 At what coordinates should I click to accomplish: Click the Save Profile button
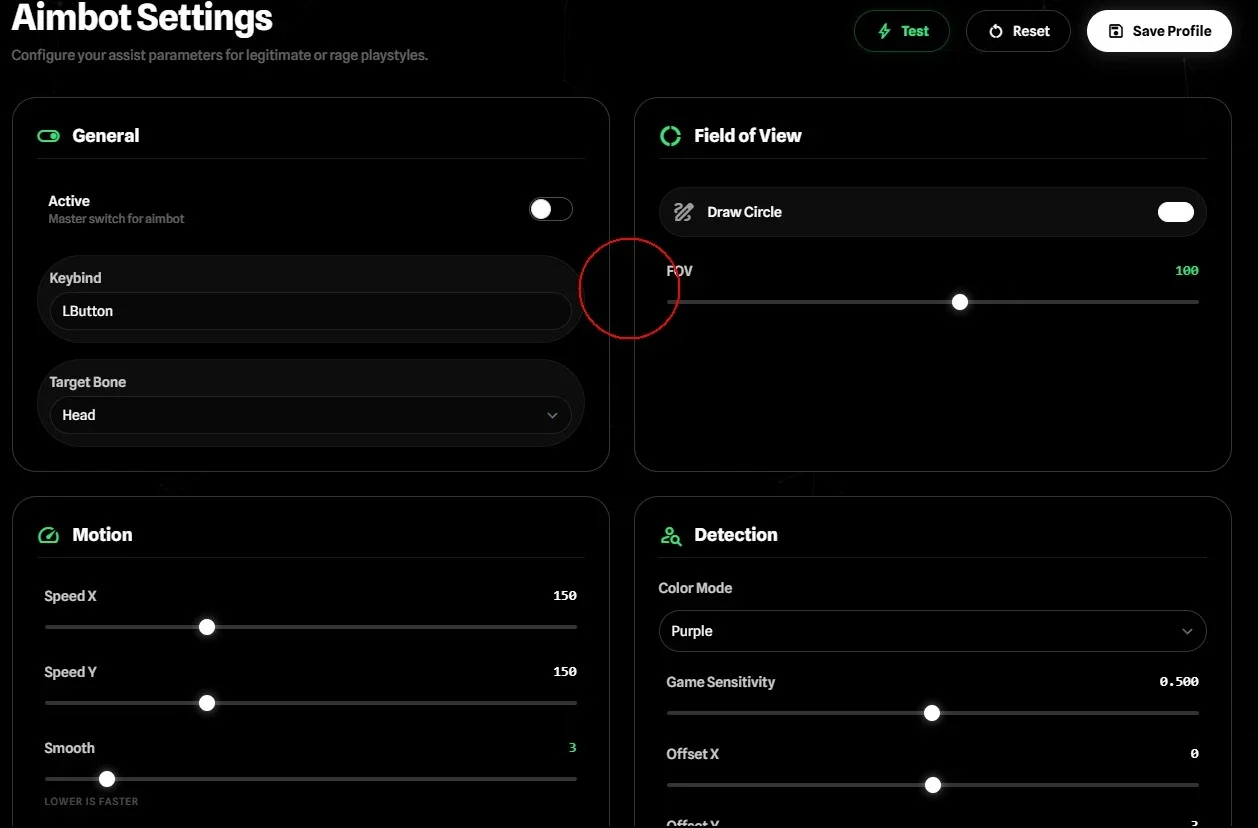tap(1159, 31)
